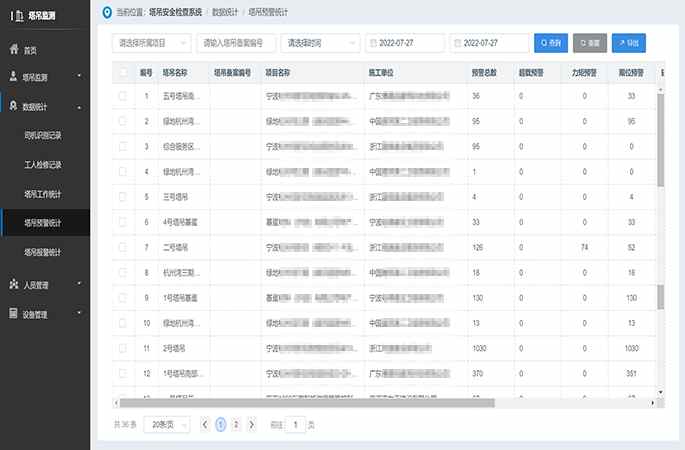Toggle the select-all checkbox in table header
Image resolution: width=685 pixels, height=450 pixels.
123,72
